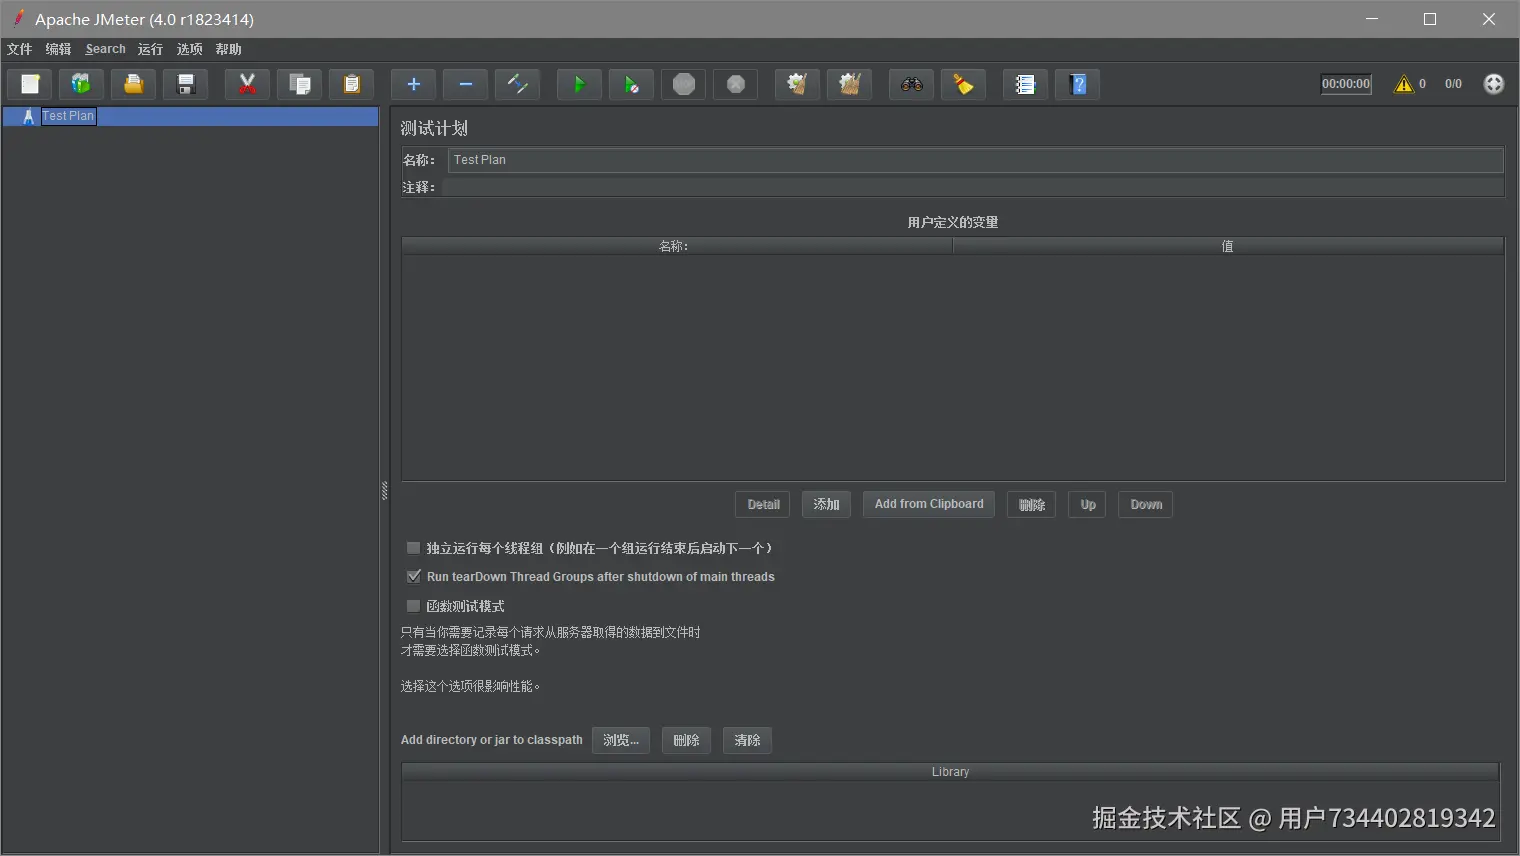The image size is (1520, 856).
Task: Select Test Plan node in tree
Action: click(68, 116)
